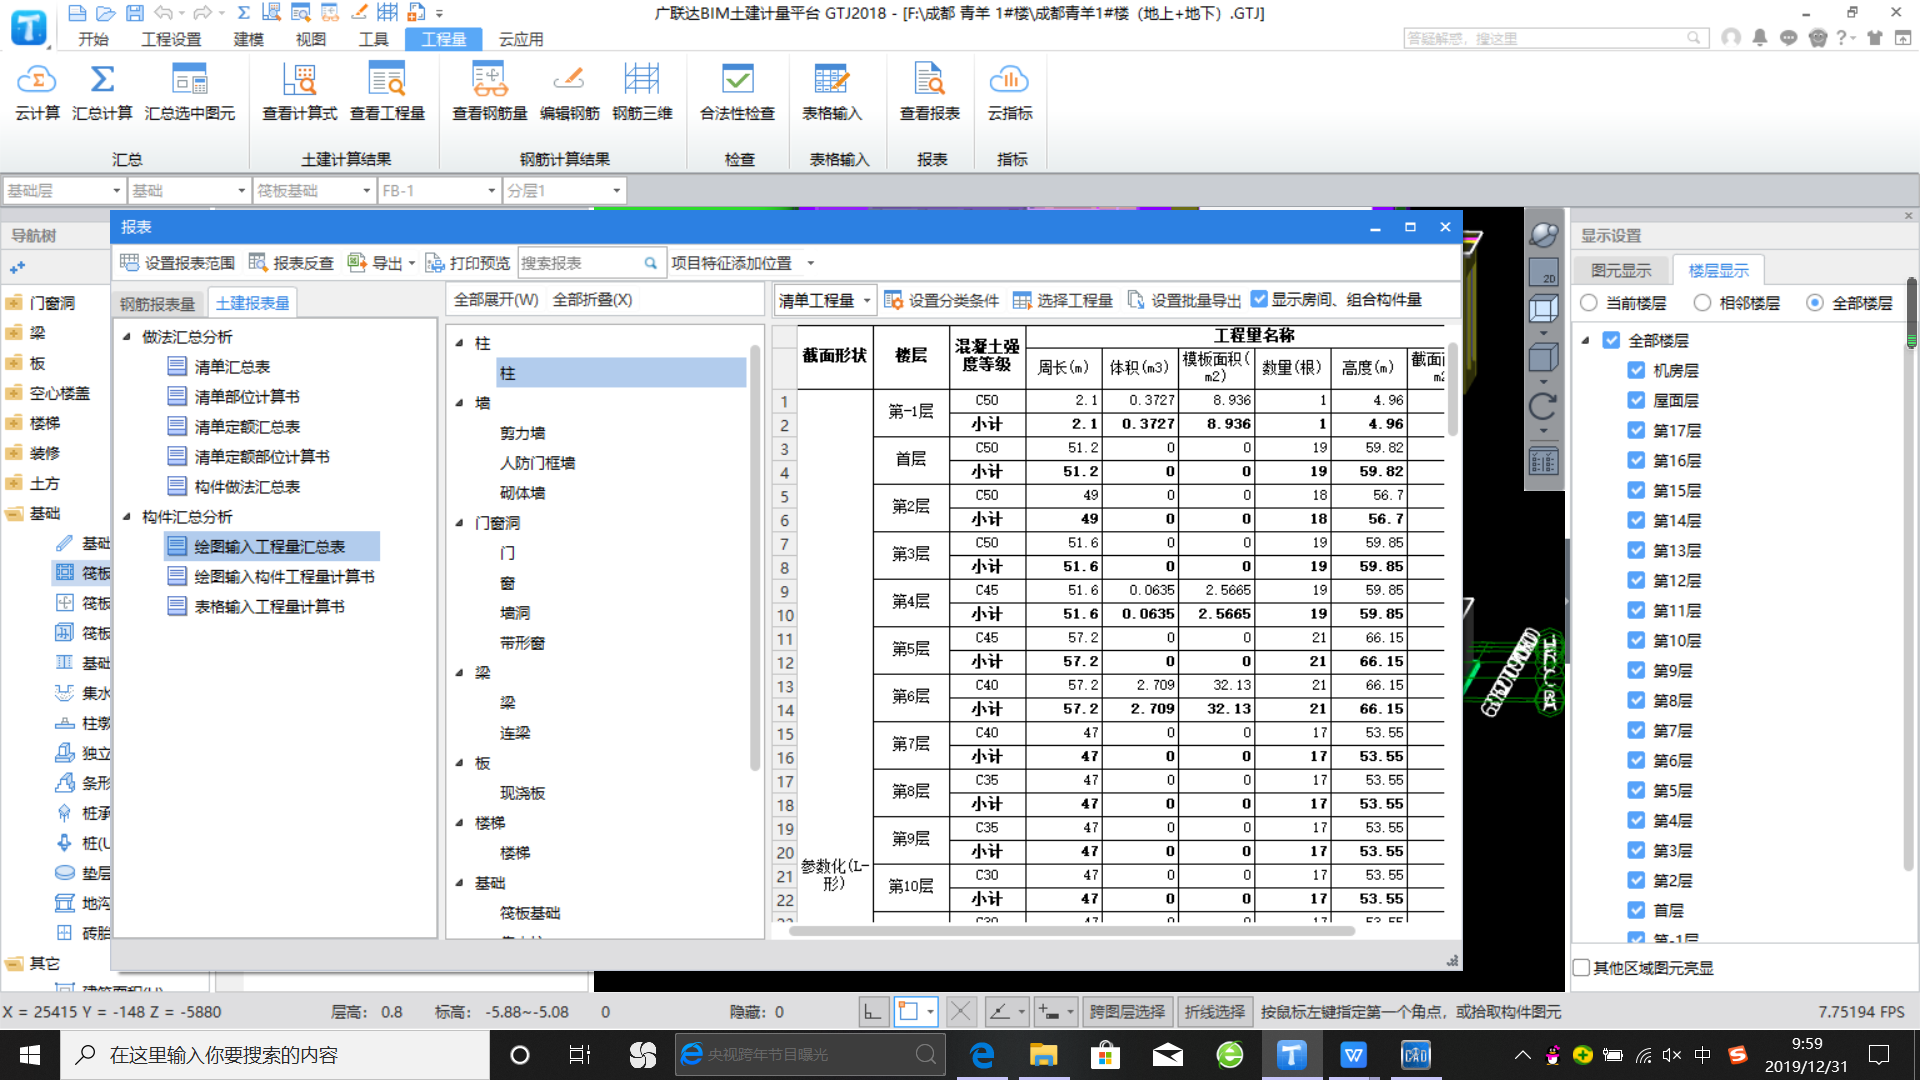The width and height of the screenshot is (1920, 1080).
Task: Collapse the 做法汇总分析 tree node
Action: click(127, 337)
